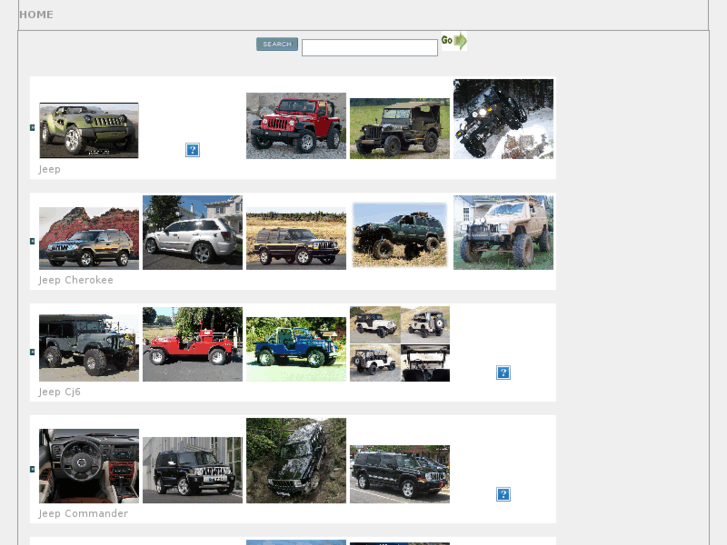Open the red Jeep CJ6 fire truck thumbnail
727x545 pixels.
click(x=192, y=344)
